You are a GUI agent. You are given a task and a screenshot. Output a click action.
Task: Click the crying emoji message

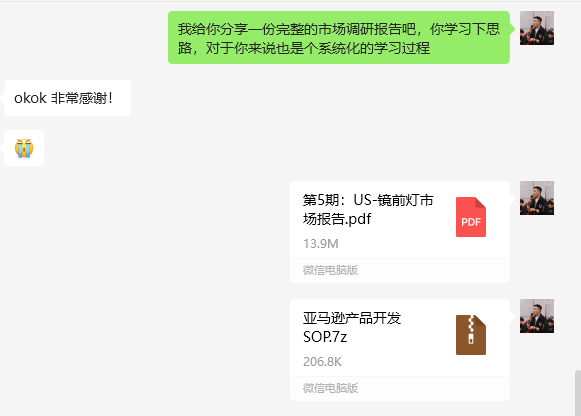tap(24, 148)
